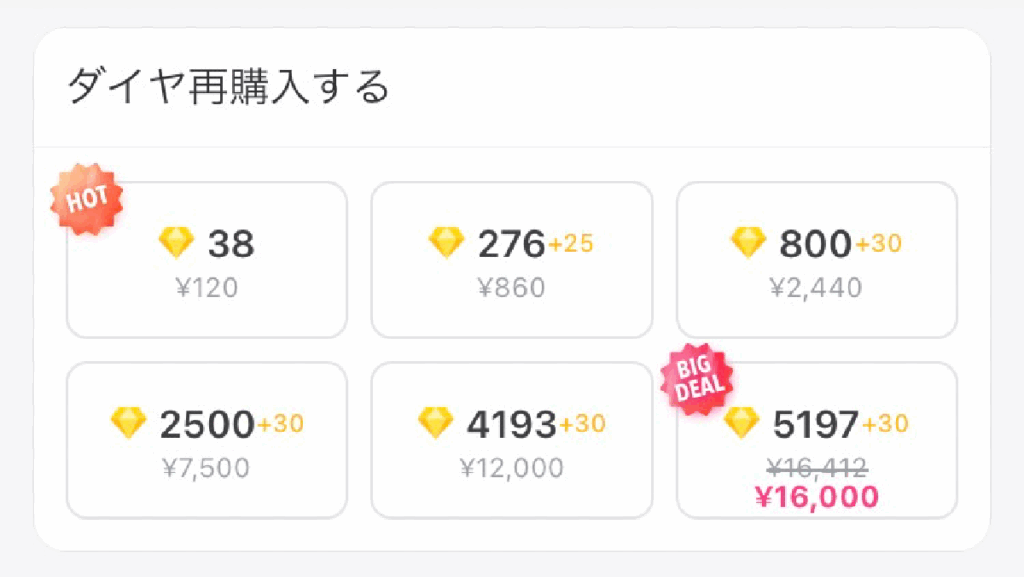This screenshot has height=577, width=1024.
Task: Click the ダイヤ再購入する heading
Action: 228,88
